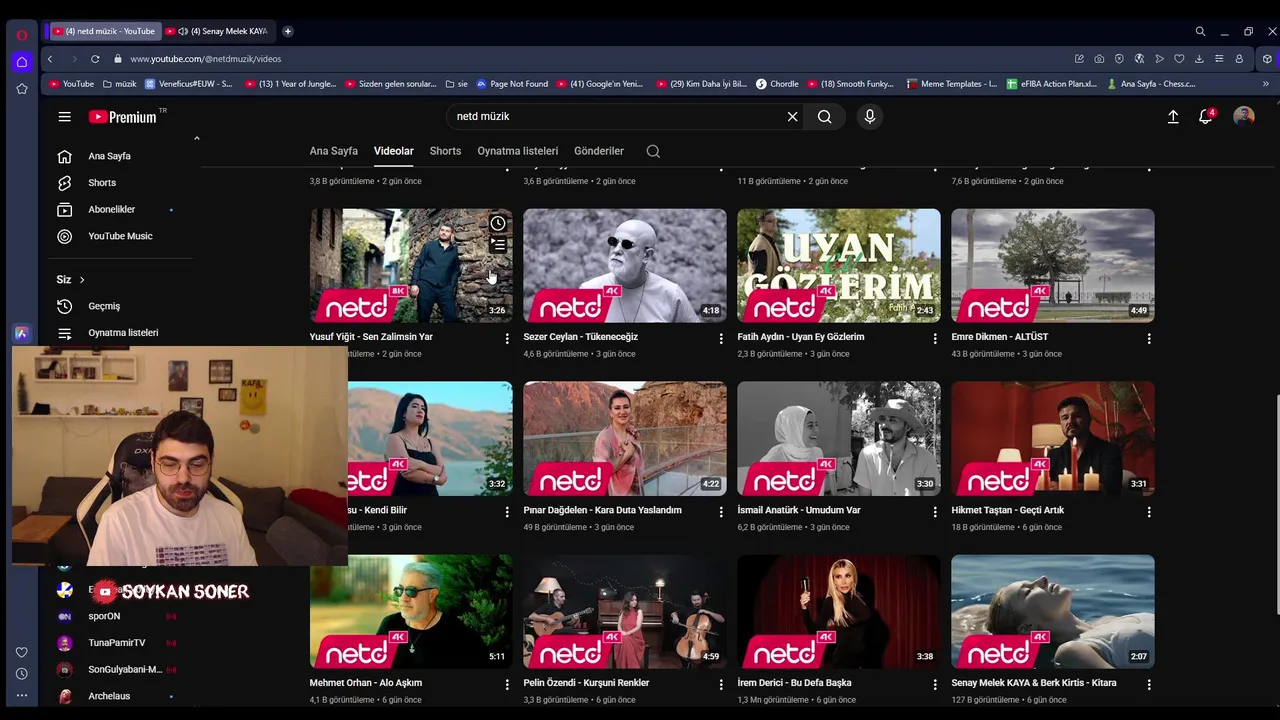Open the Sezer Ceylan - Tükeneceğiz video title

[x=580, y=337]
